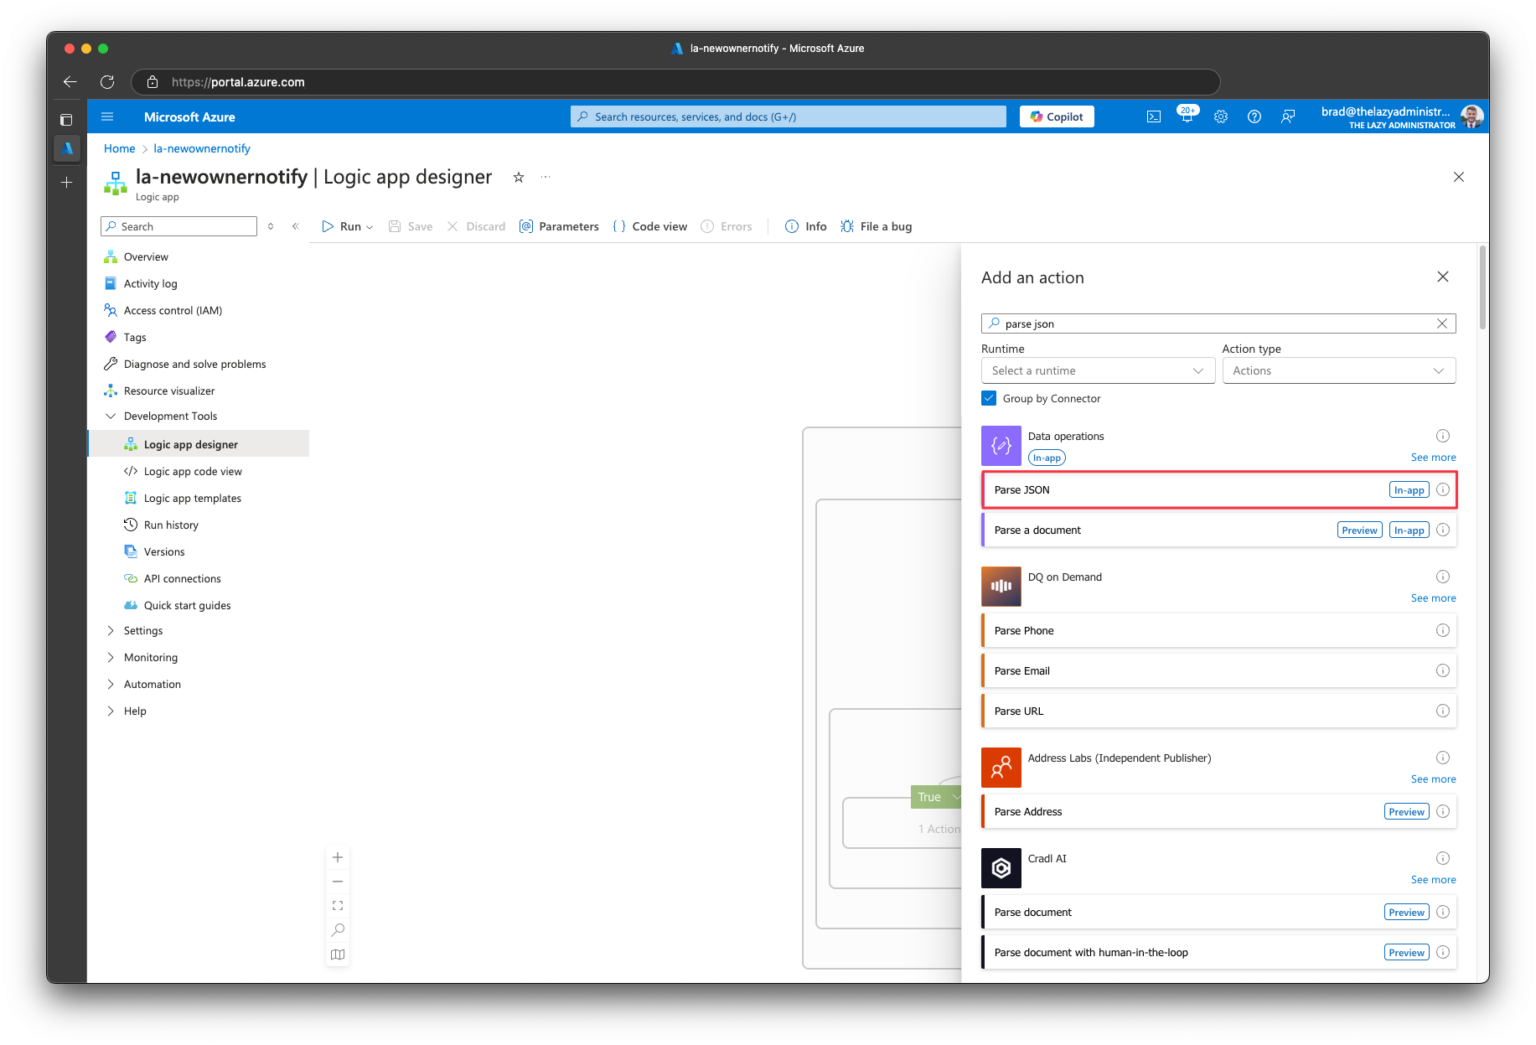Zoom in on the designer canvas
Viewport: 1536px width, 1045px height.
click(338, 858)
